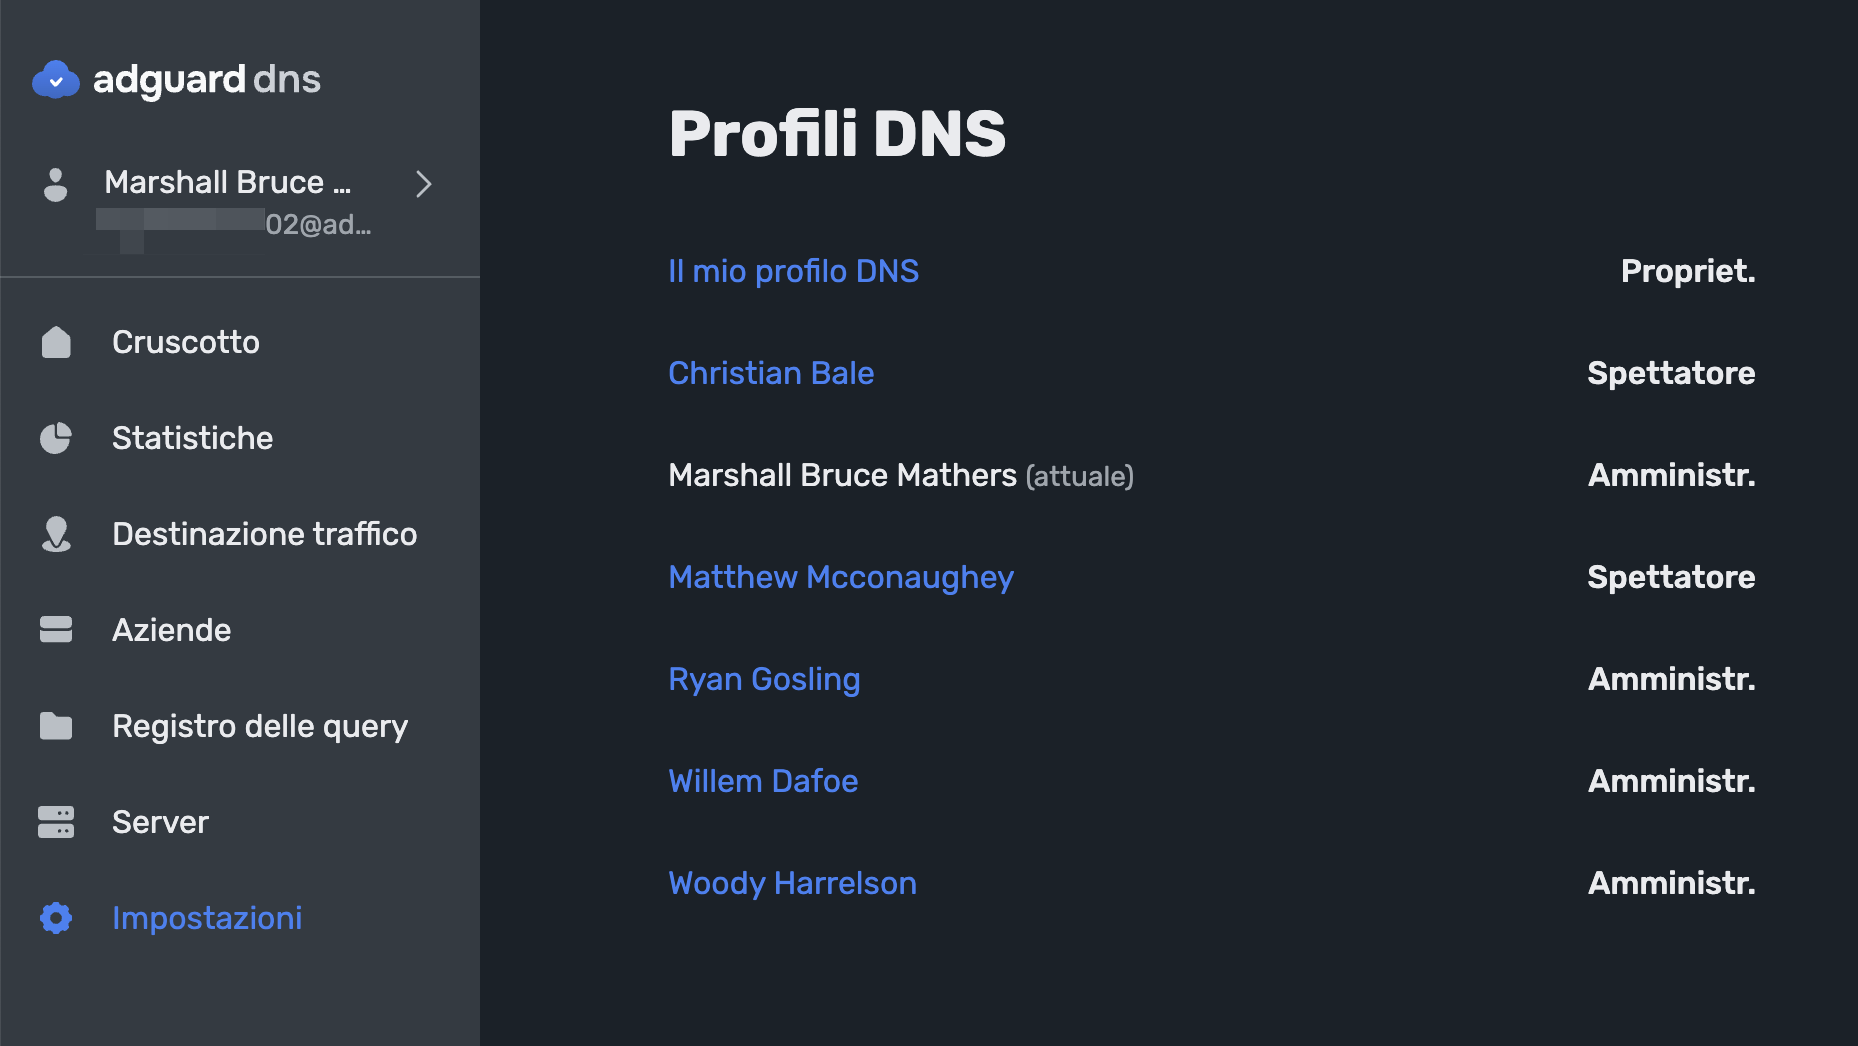This screenshot has width=1858, height=1046.
Task: Expand the Marshall Bruce account chevron
Action: pos(423,185)
